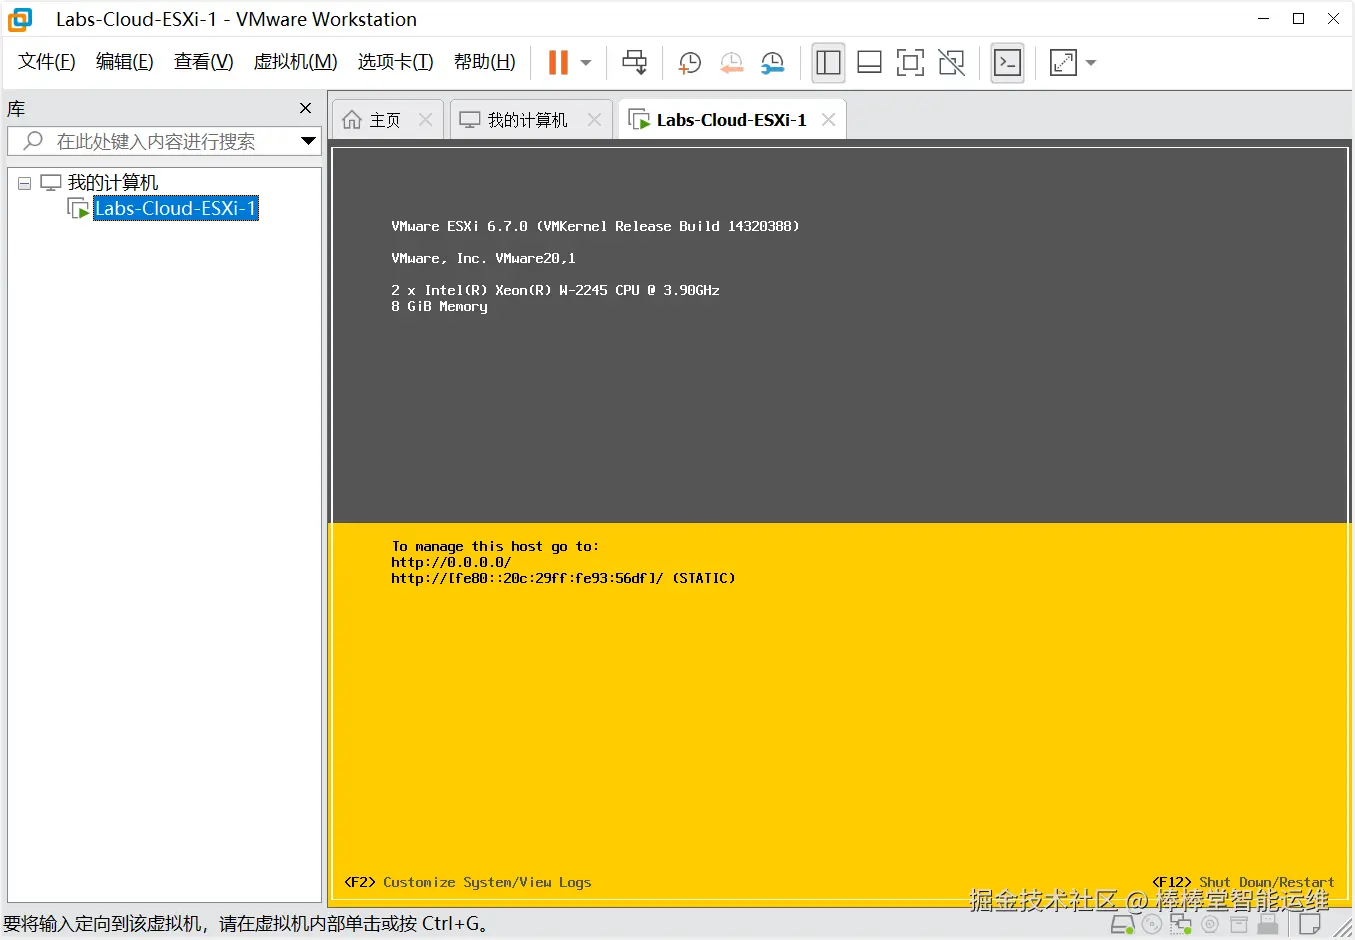Open the library search filter dropdown
The width and height of the screenshot is (1355, 940).
point(309,141)
